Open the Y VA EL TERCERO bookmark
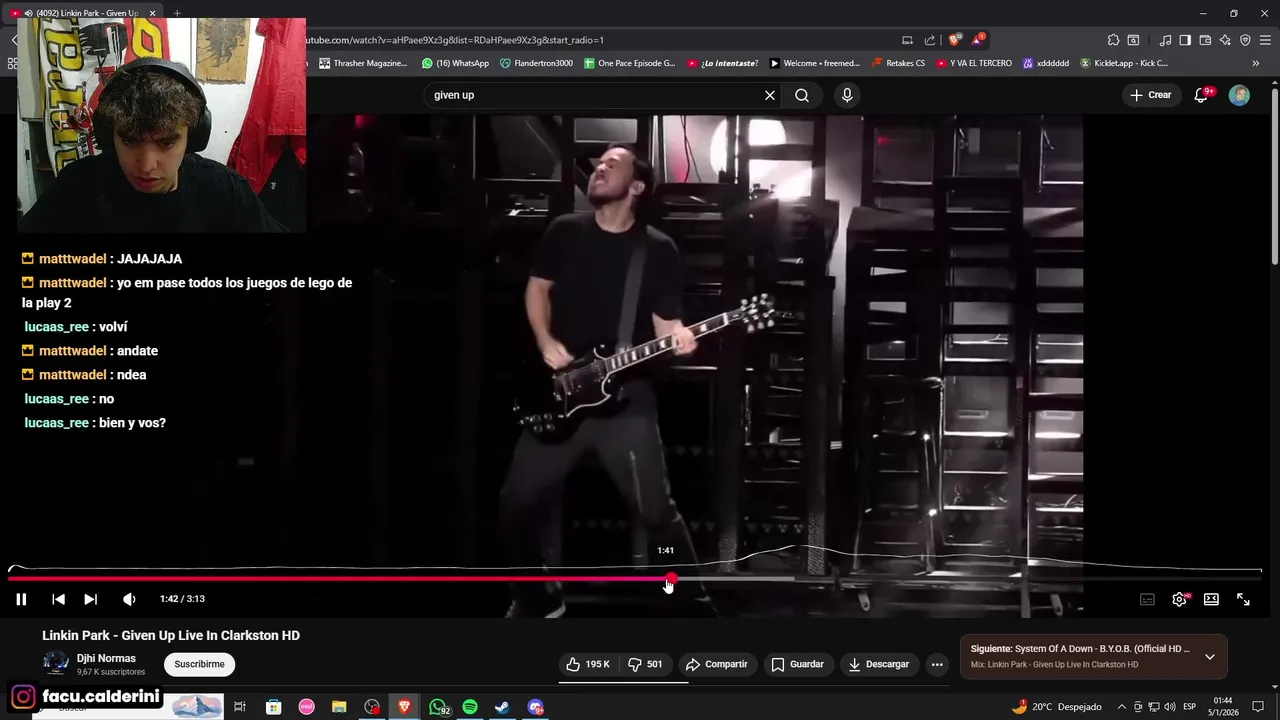The height and width of the screenshot is (720, 1280). 974,63
